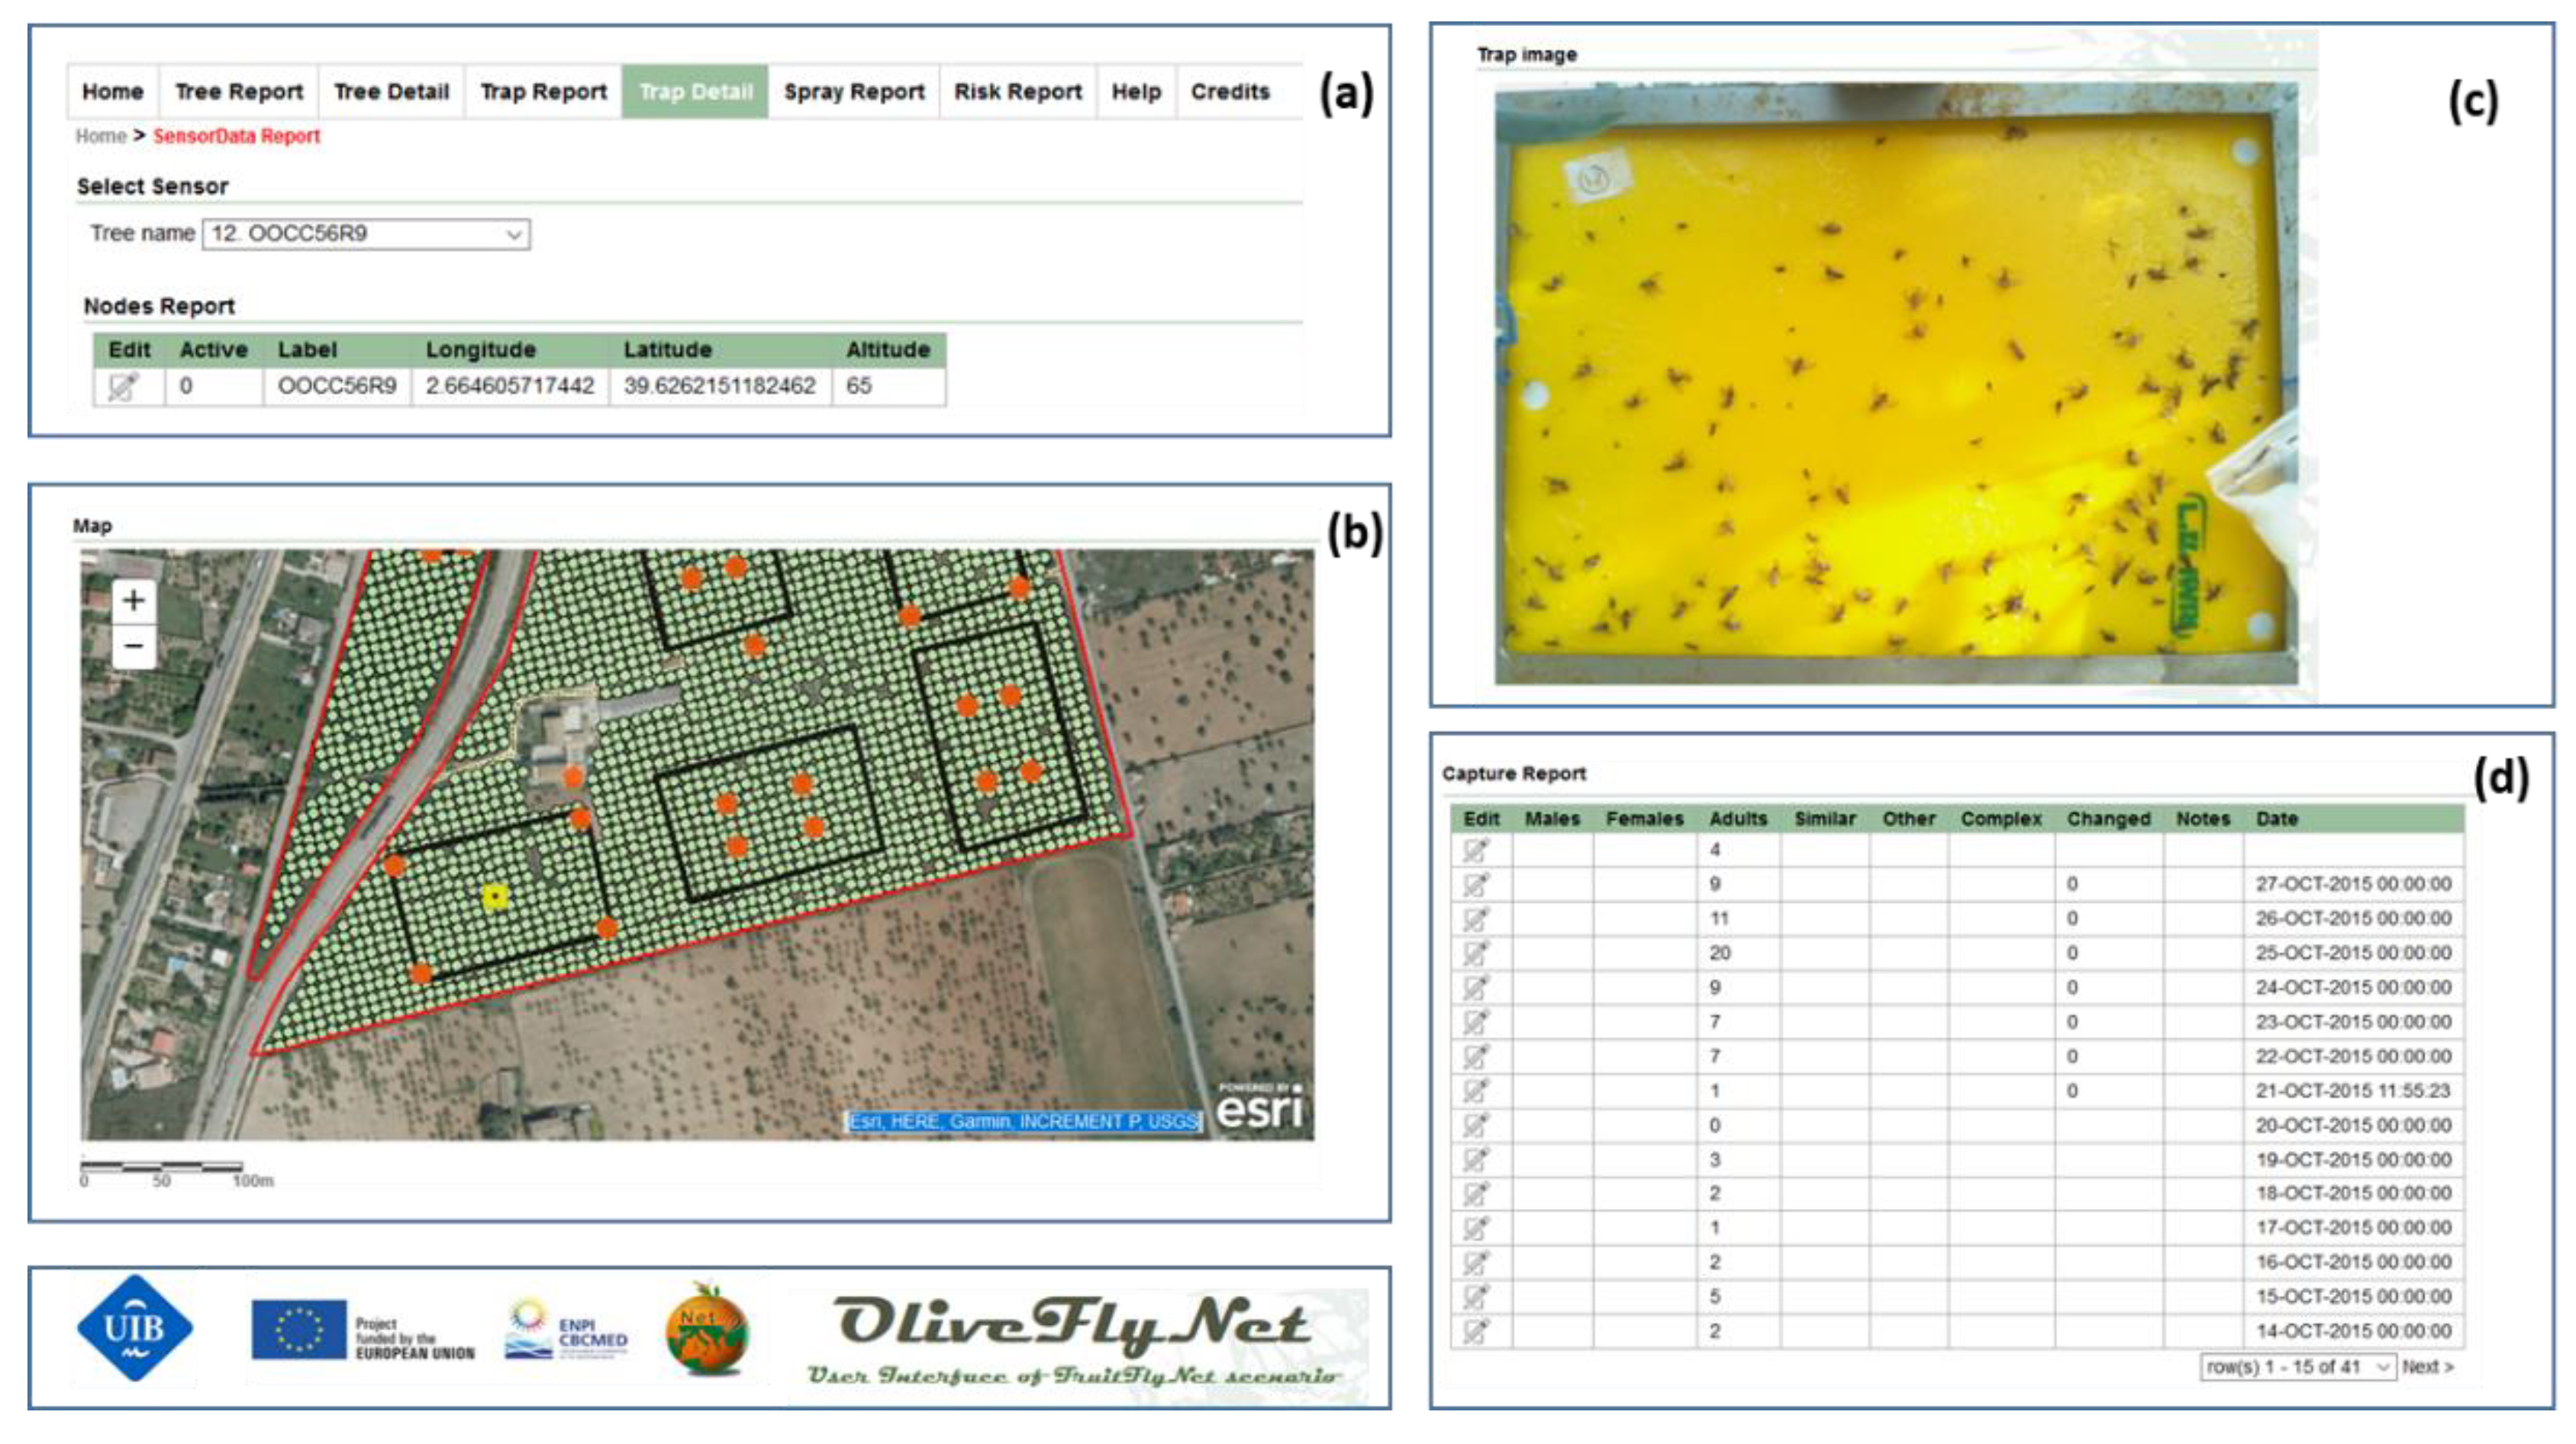The height and width of the screenshot is (1444, 2576).
Task: Click the Home breadcrumb link
Action: coord(101,136)
